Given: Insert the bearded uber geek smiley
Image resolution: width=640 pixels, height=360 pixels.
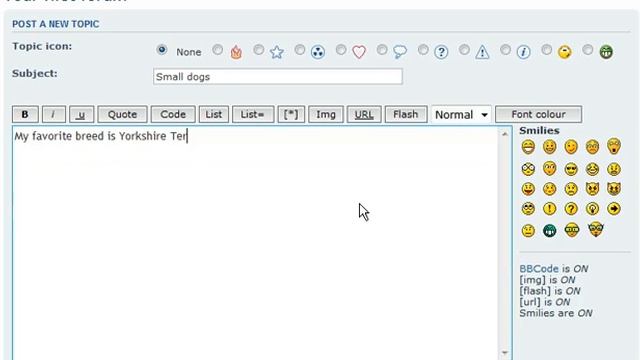Looking at the screenshot, I should coord(596,230).
